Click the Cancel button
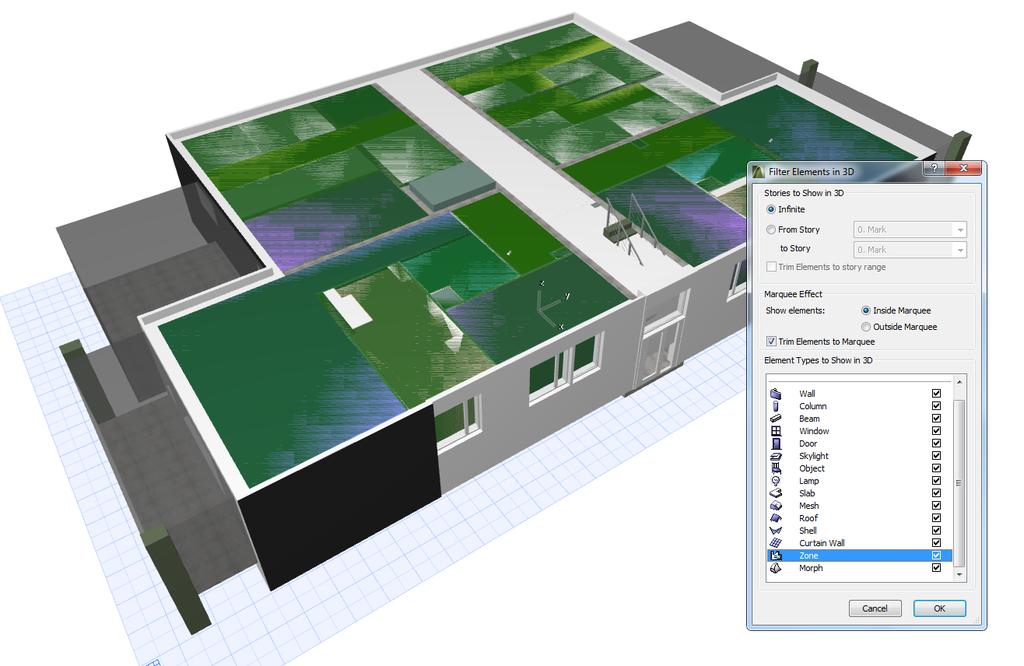Screen dimensions: 1024x666 pos(875,609)
